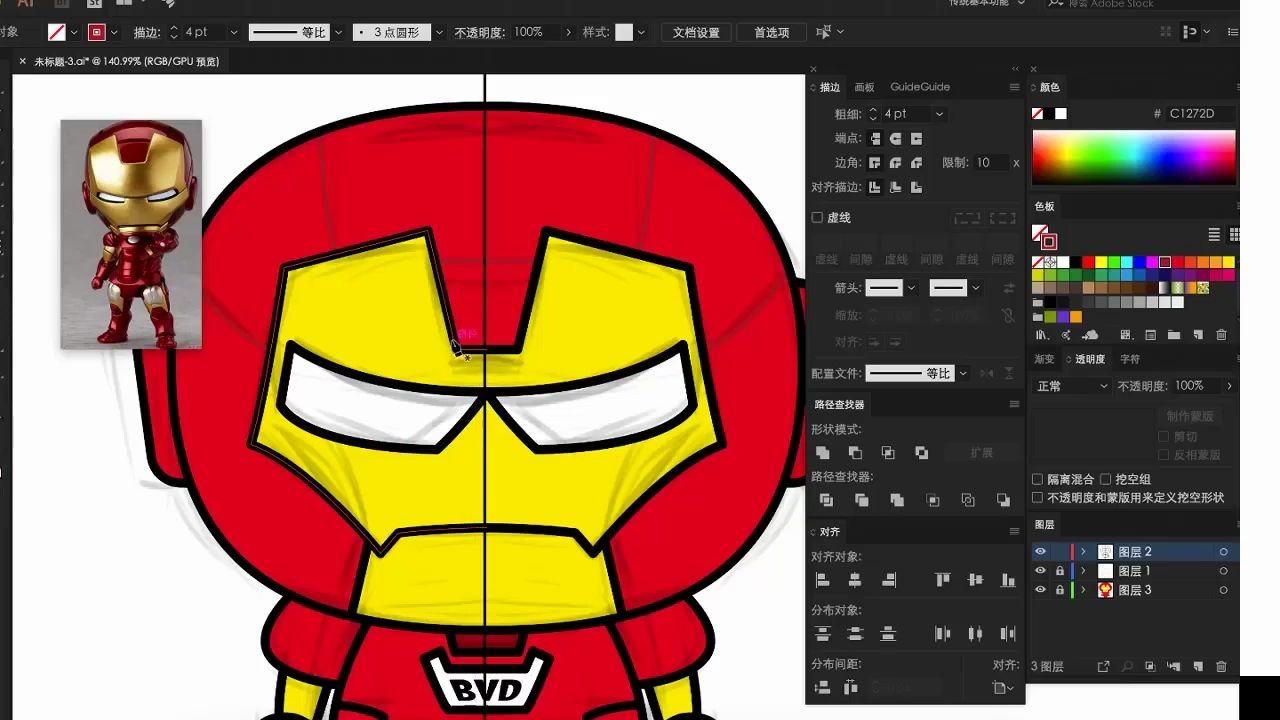This screenshot has width=1280, height=720.
Task: Click vertical distribute center under 分布对象
Action: click(855, 634)
